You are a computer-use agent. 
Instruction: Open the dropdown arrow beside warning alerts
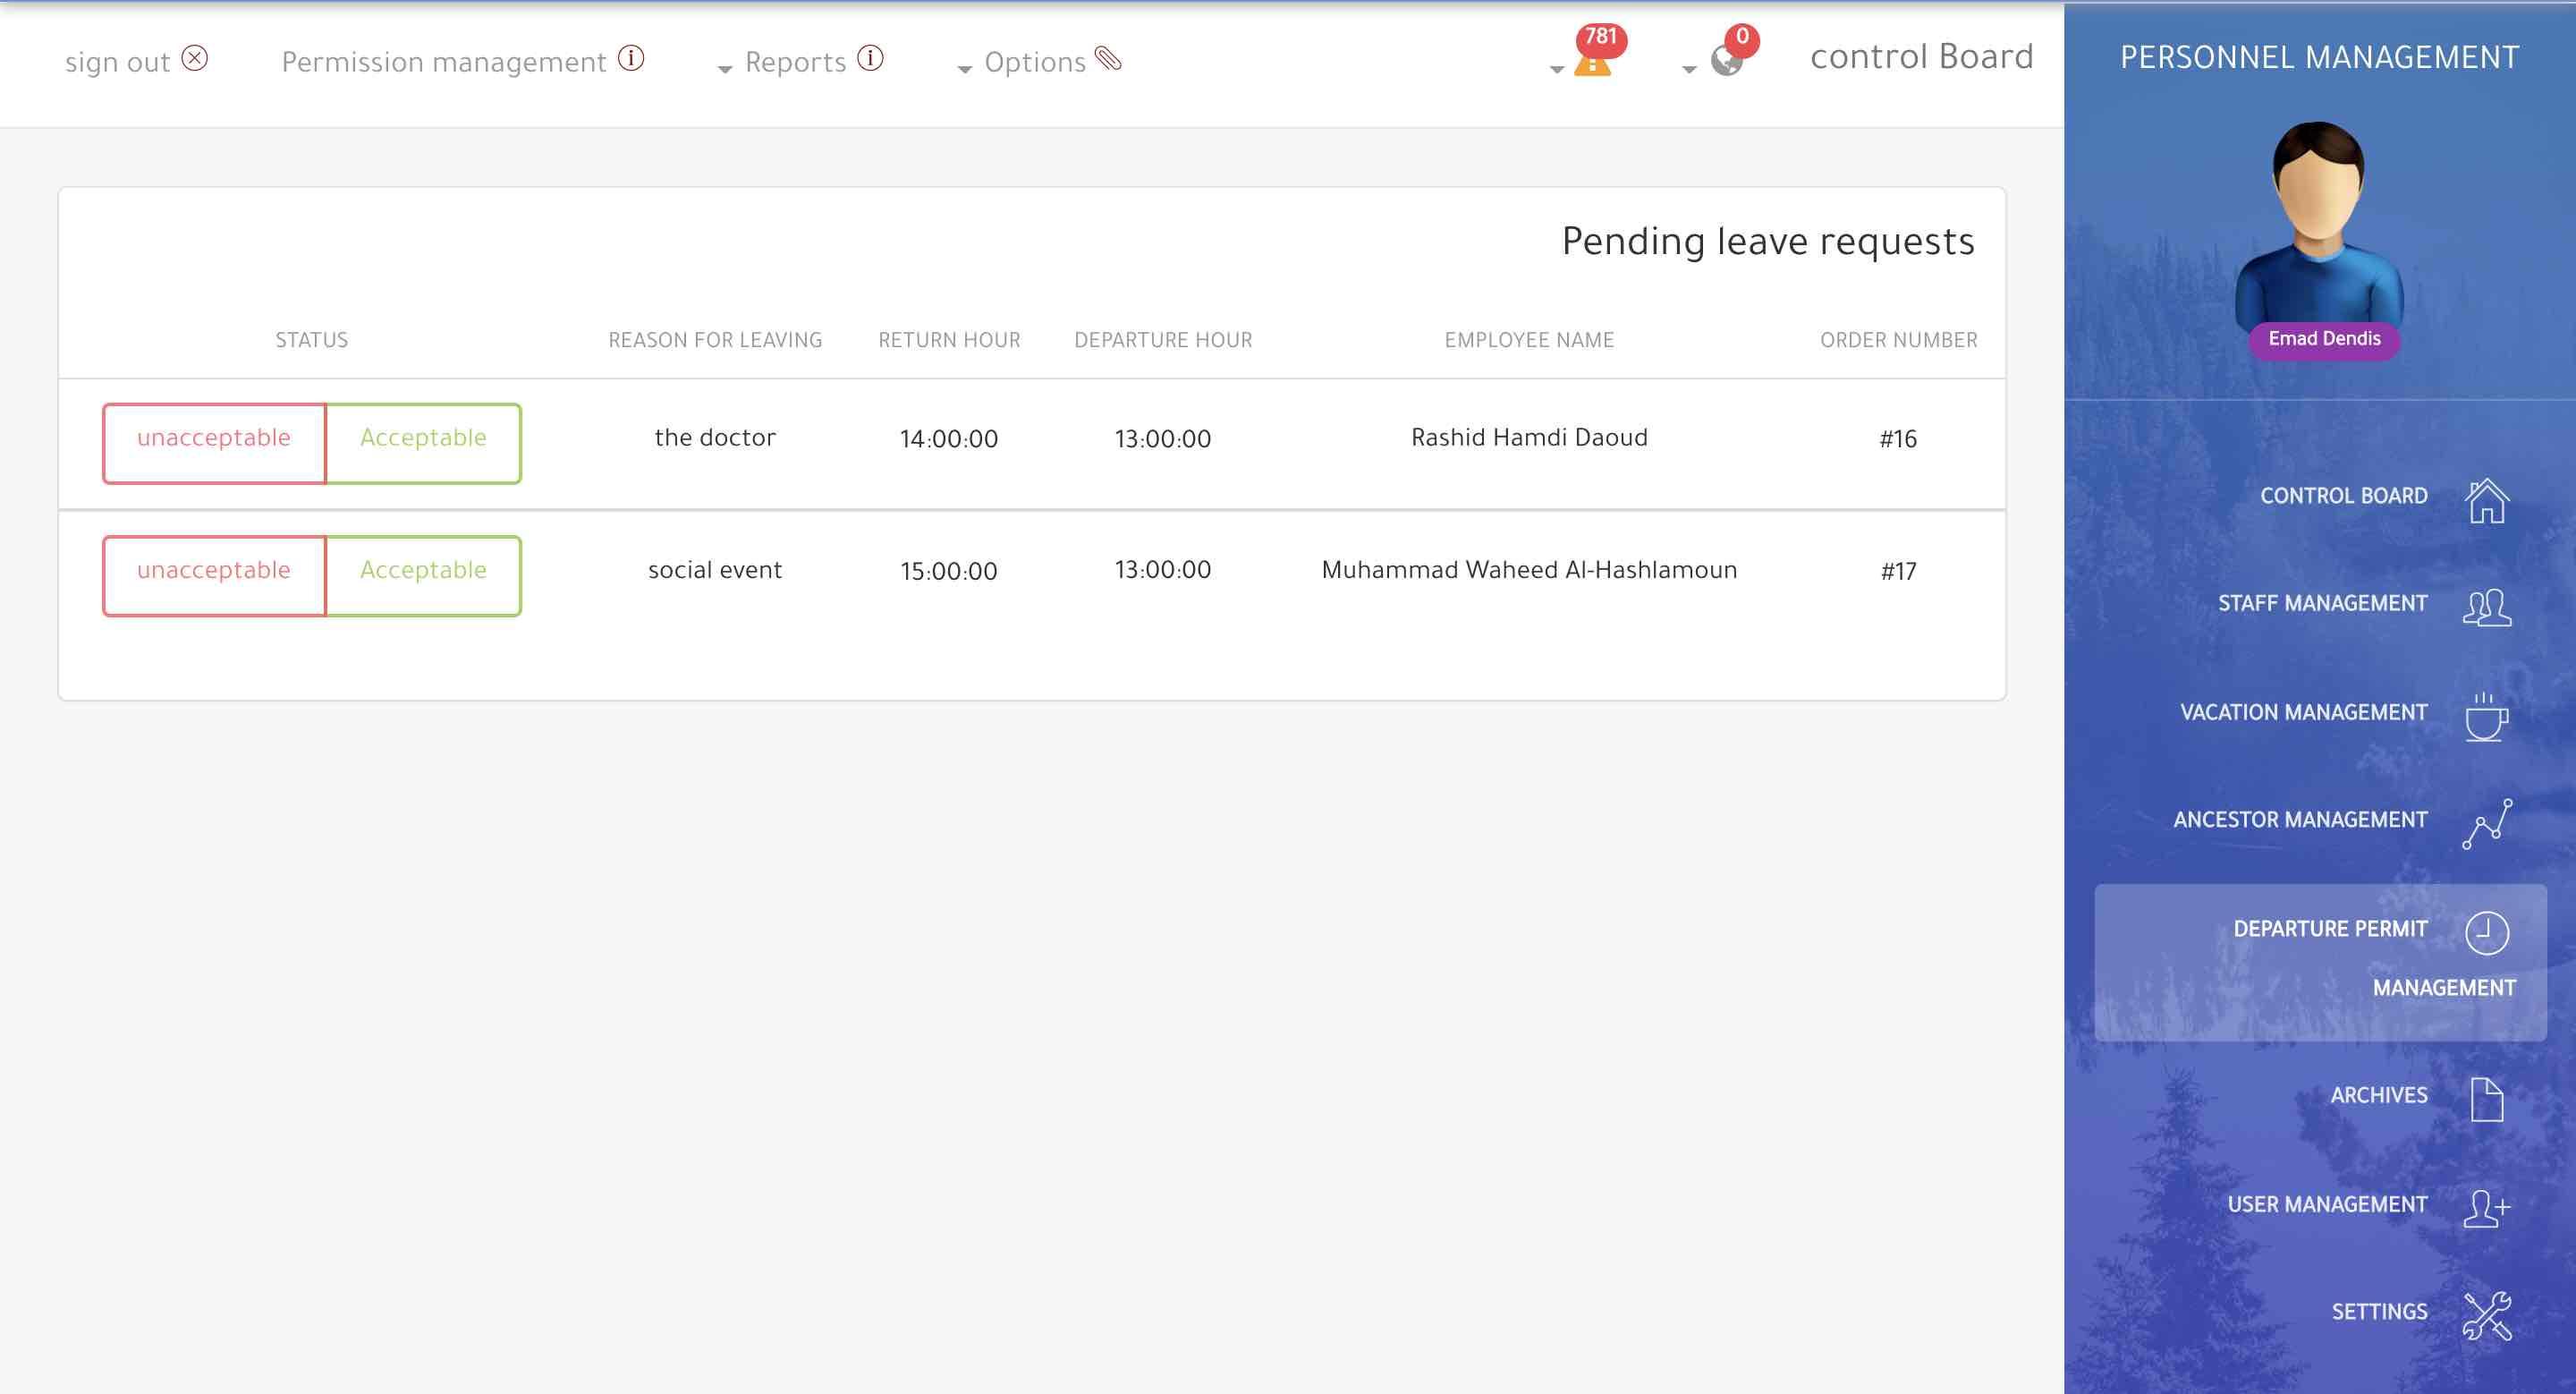point(1556,69)
